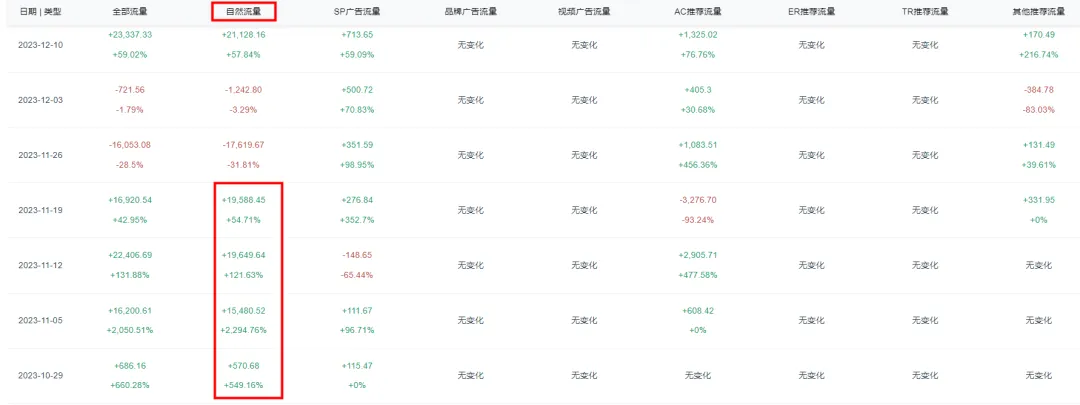Click the +570.68 natural traffic value

click(244, 366)
